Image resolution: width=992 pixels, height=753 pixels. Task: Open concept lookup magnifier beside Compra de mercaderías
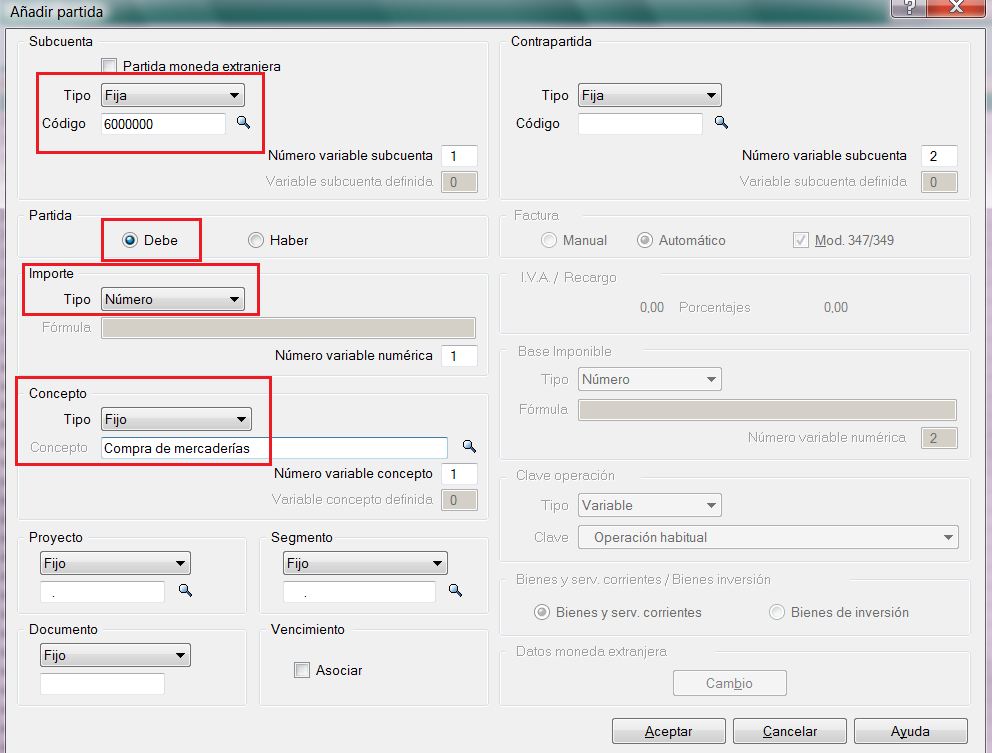point(468,447)
